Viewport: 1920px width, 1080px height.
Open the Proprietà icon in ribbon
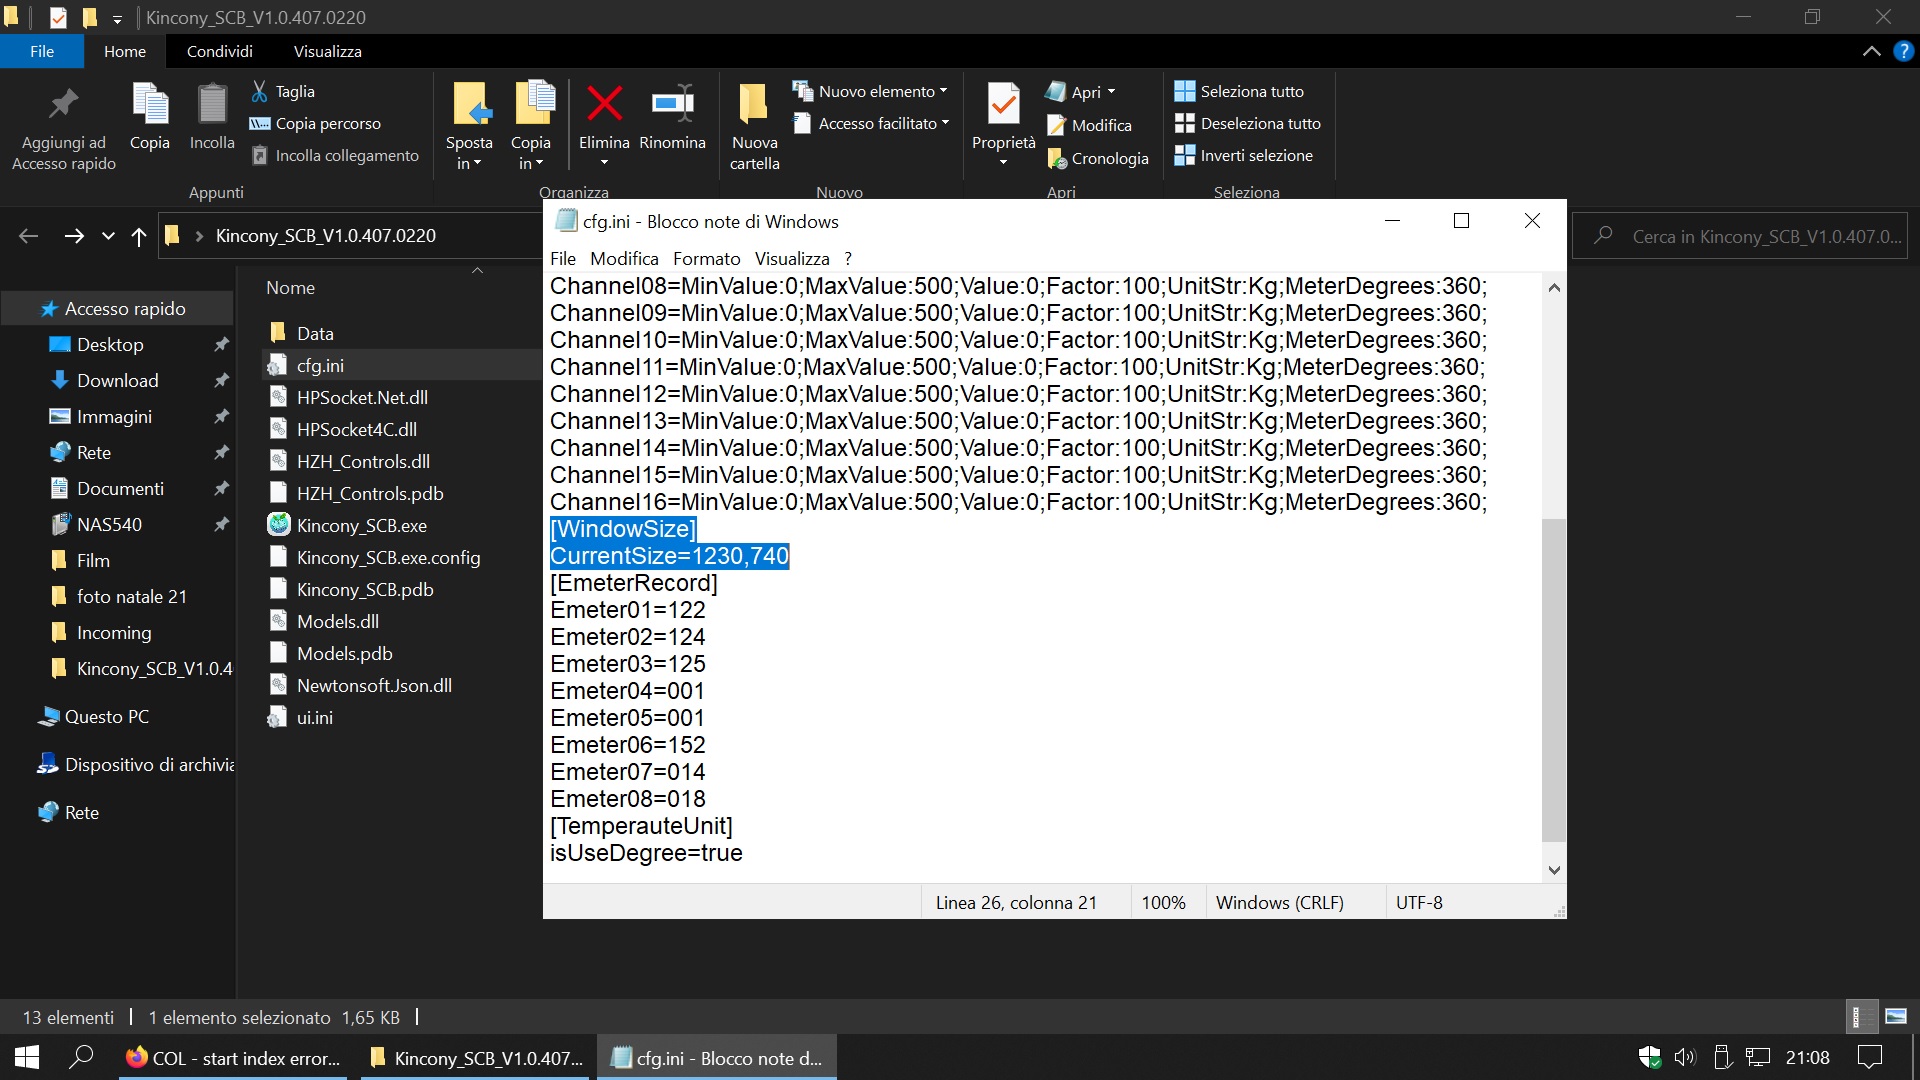click(x=1003, y=104)
